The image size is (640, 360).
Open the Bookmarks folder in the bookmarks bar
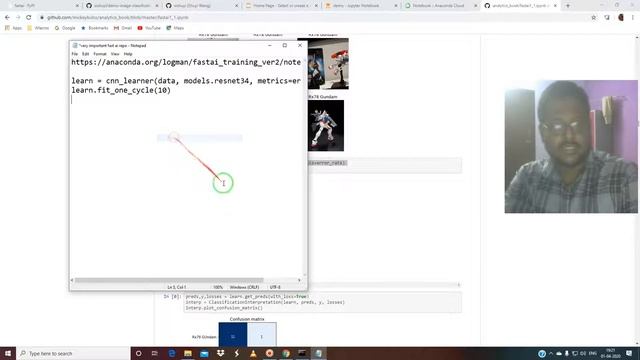click(95, 28)
